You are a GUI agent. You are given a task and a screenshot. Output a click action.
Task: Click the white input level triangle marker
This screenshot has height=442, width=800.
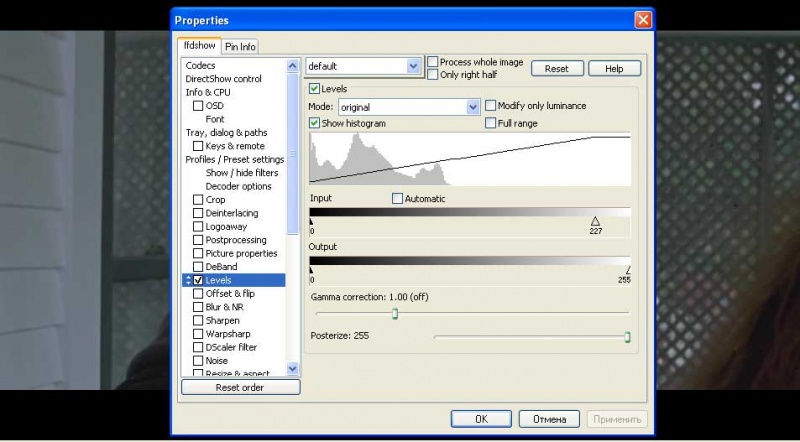pyautogui.click(x=595, y=221)
